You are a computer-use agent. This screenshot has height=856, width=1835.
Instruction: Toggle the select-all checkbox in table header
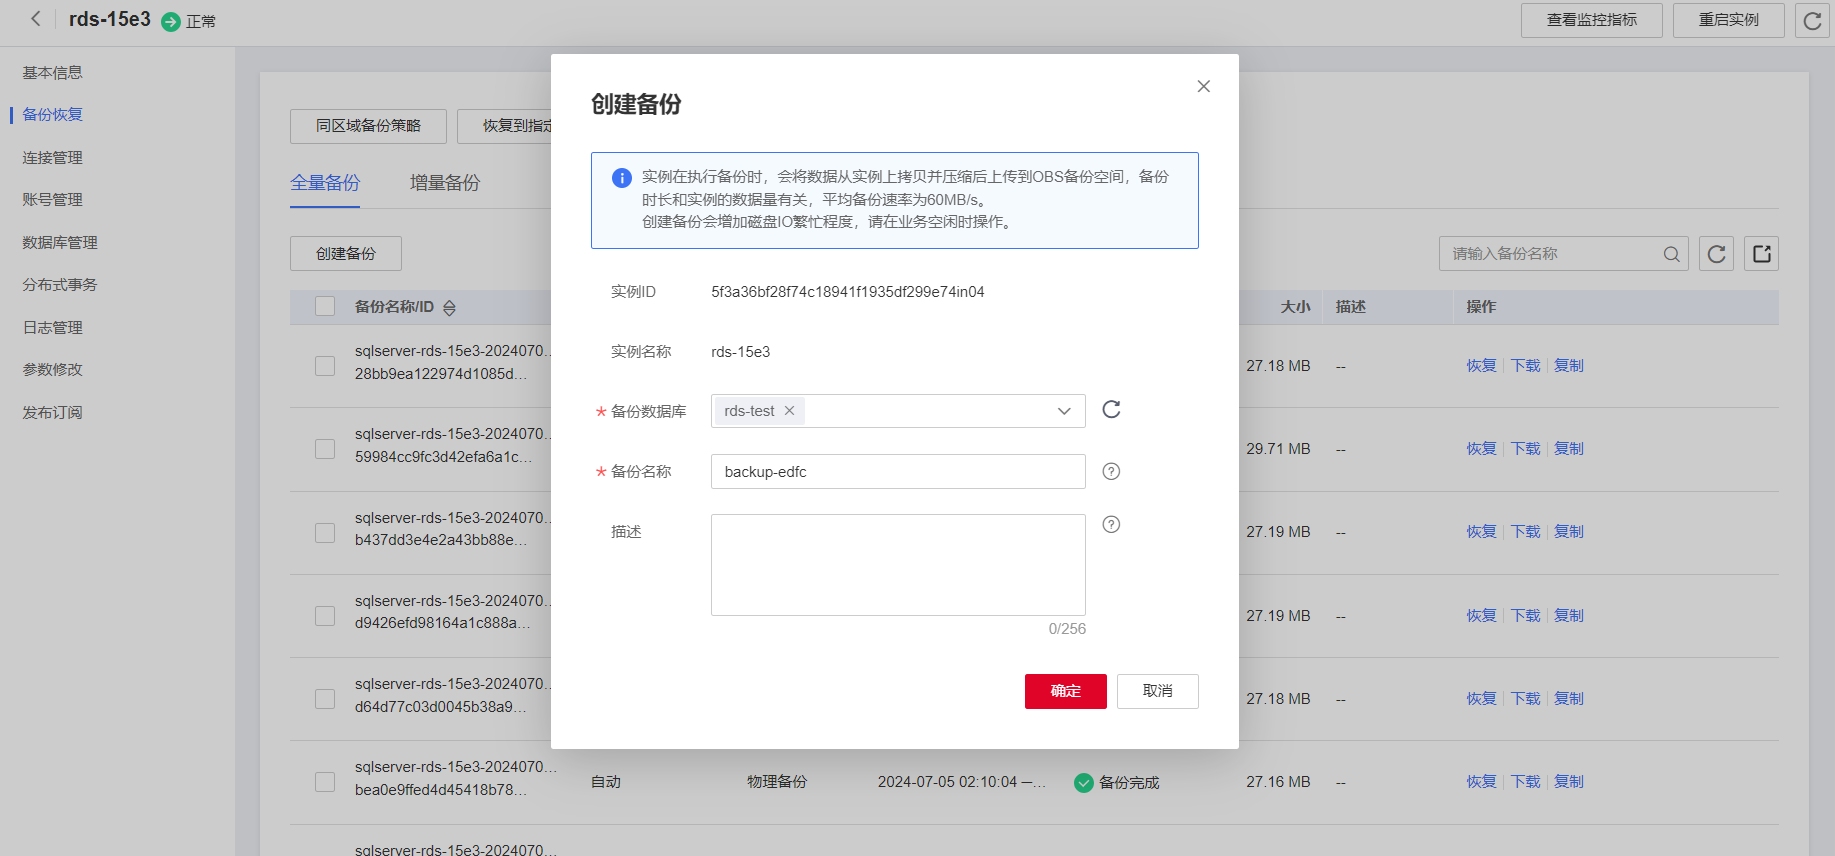pyautogui.click(x=325, y=306)
